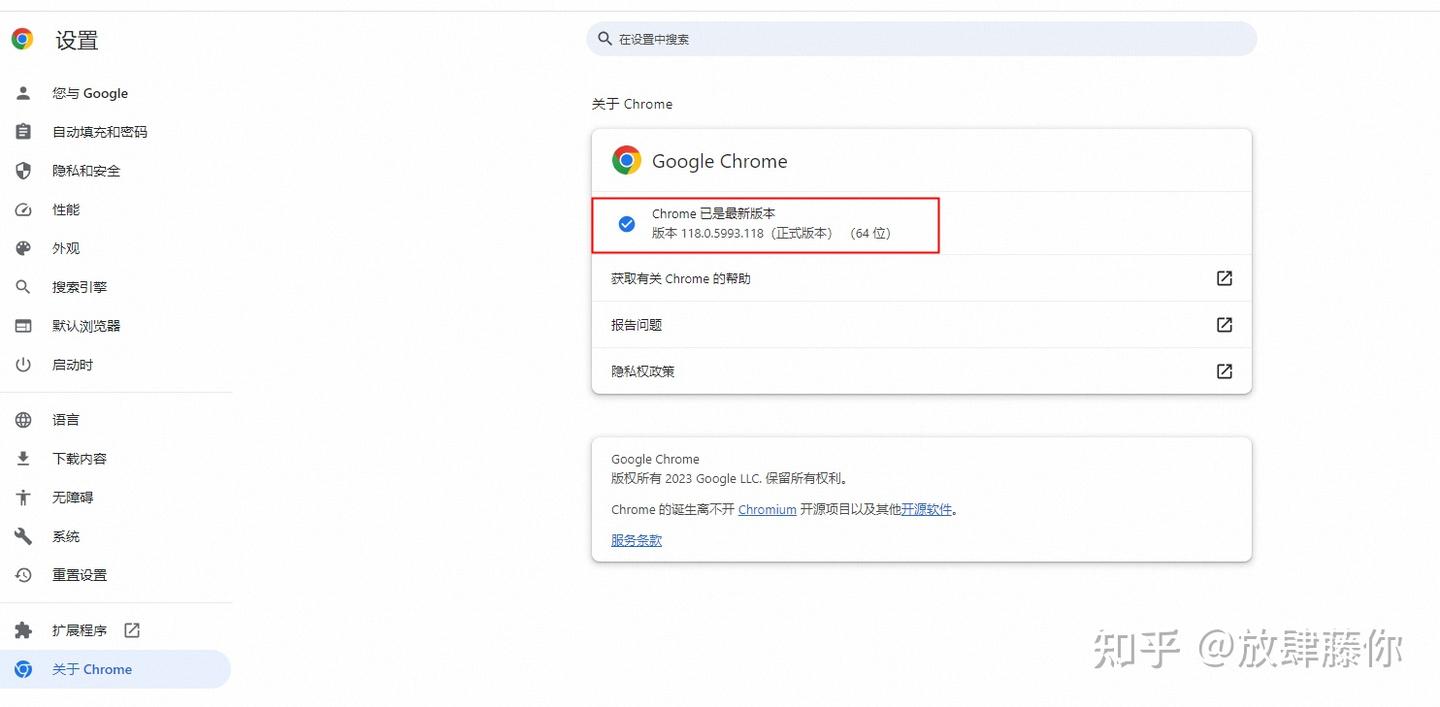Screen dimensions: 1440x707
Task: Click the 系统 wrench icon
Action: (23, 536)
